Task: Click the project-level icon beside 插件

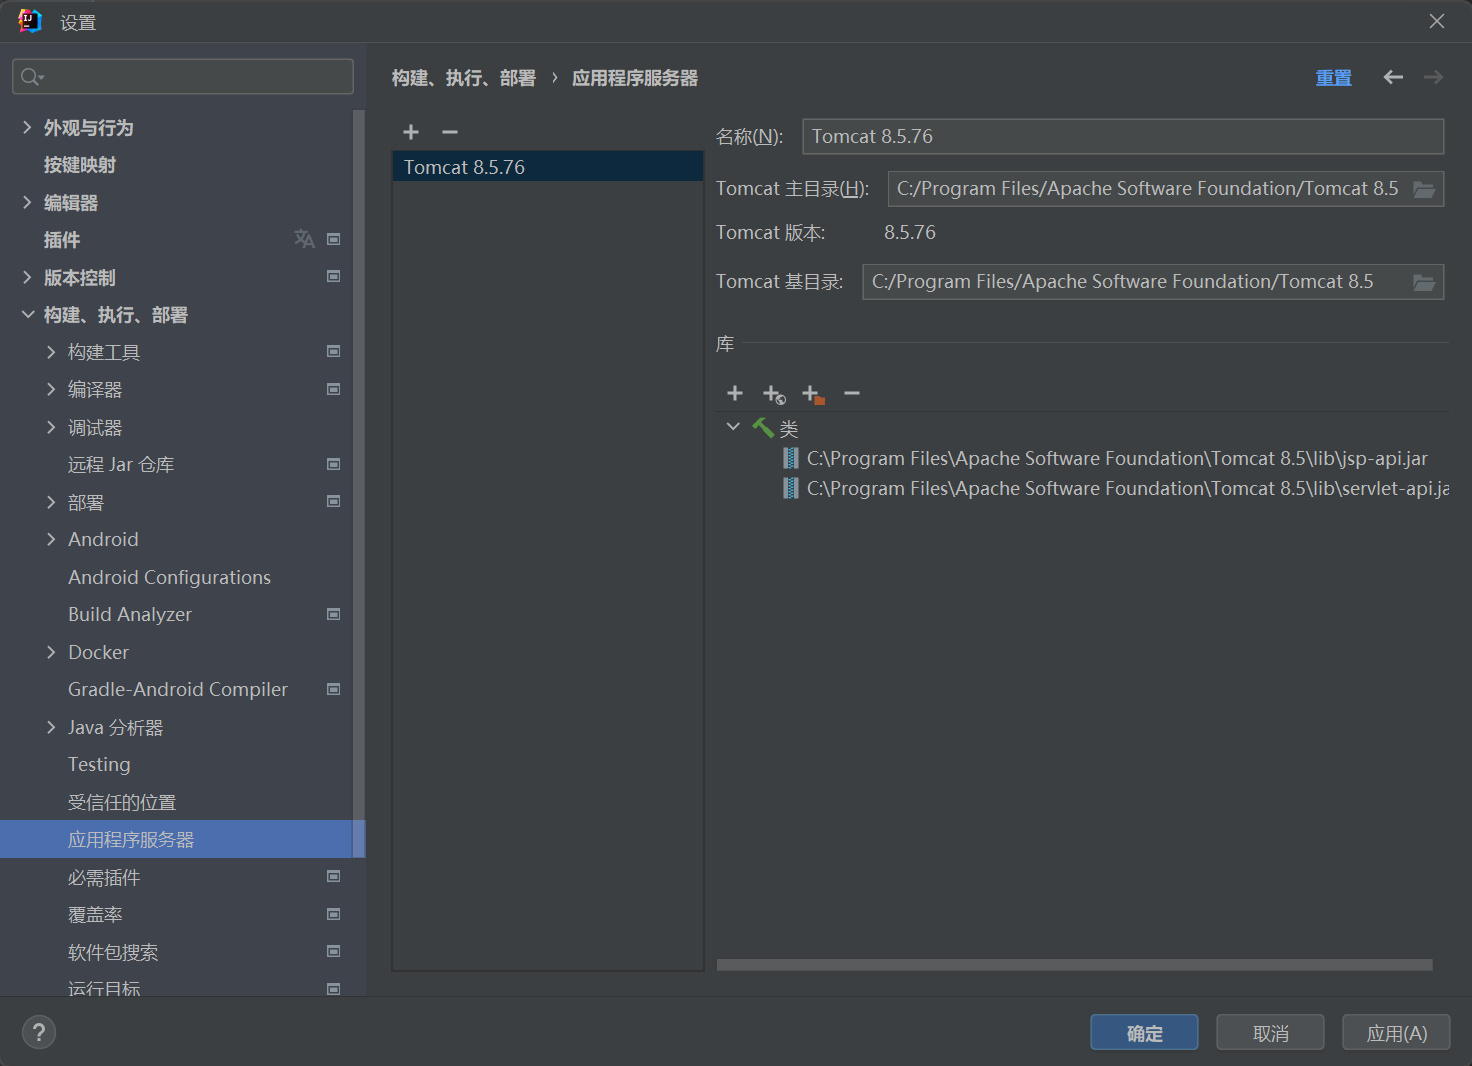Action: coord(334,239)
